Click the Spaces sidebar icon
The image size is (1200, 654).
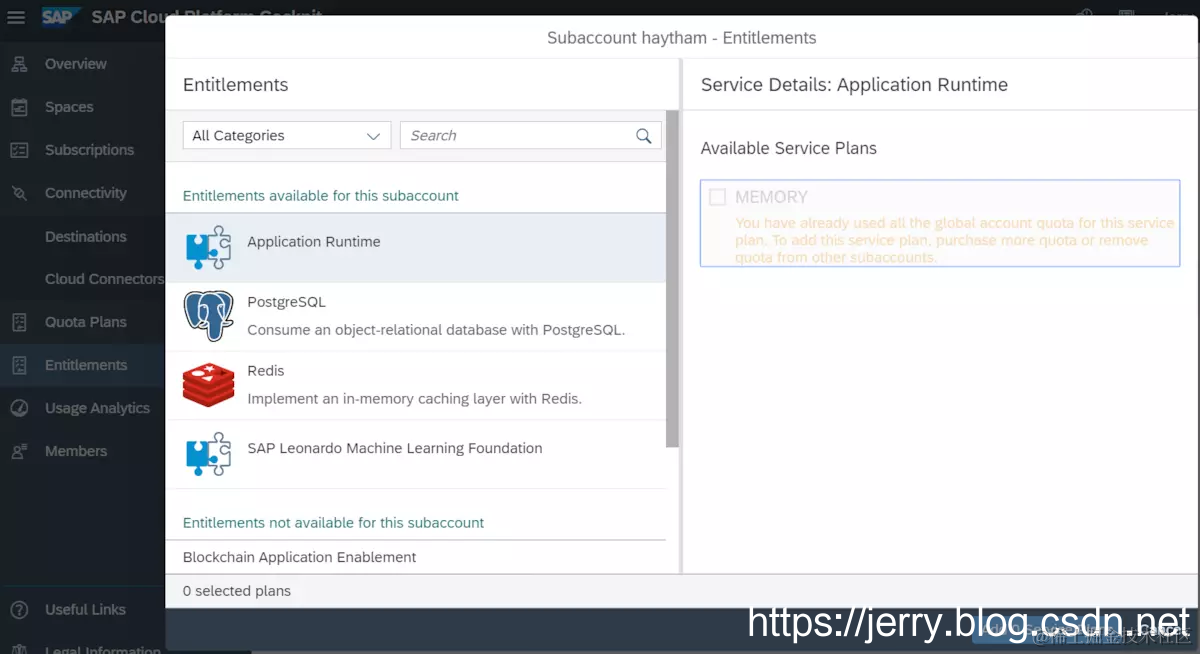19,107
